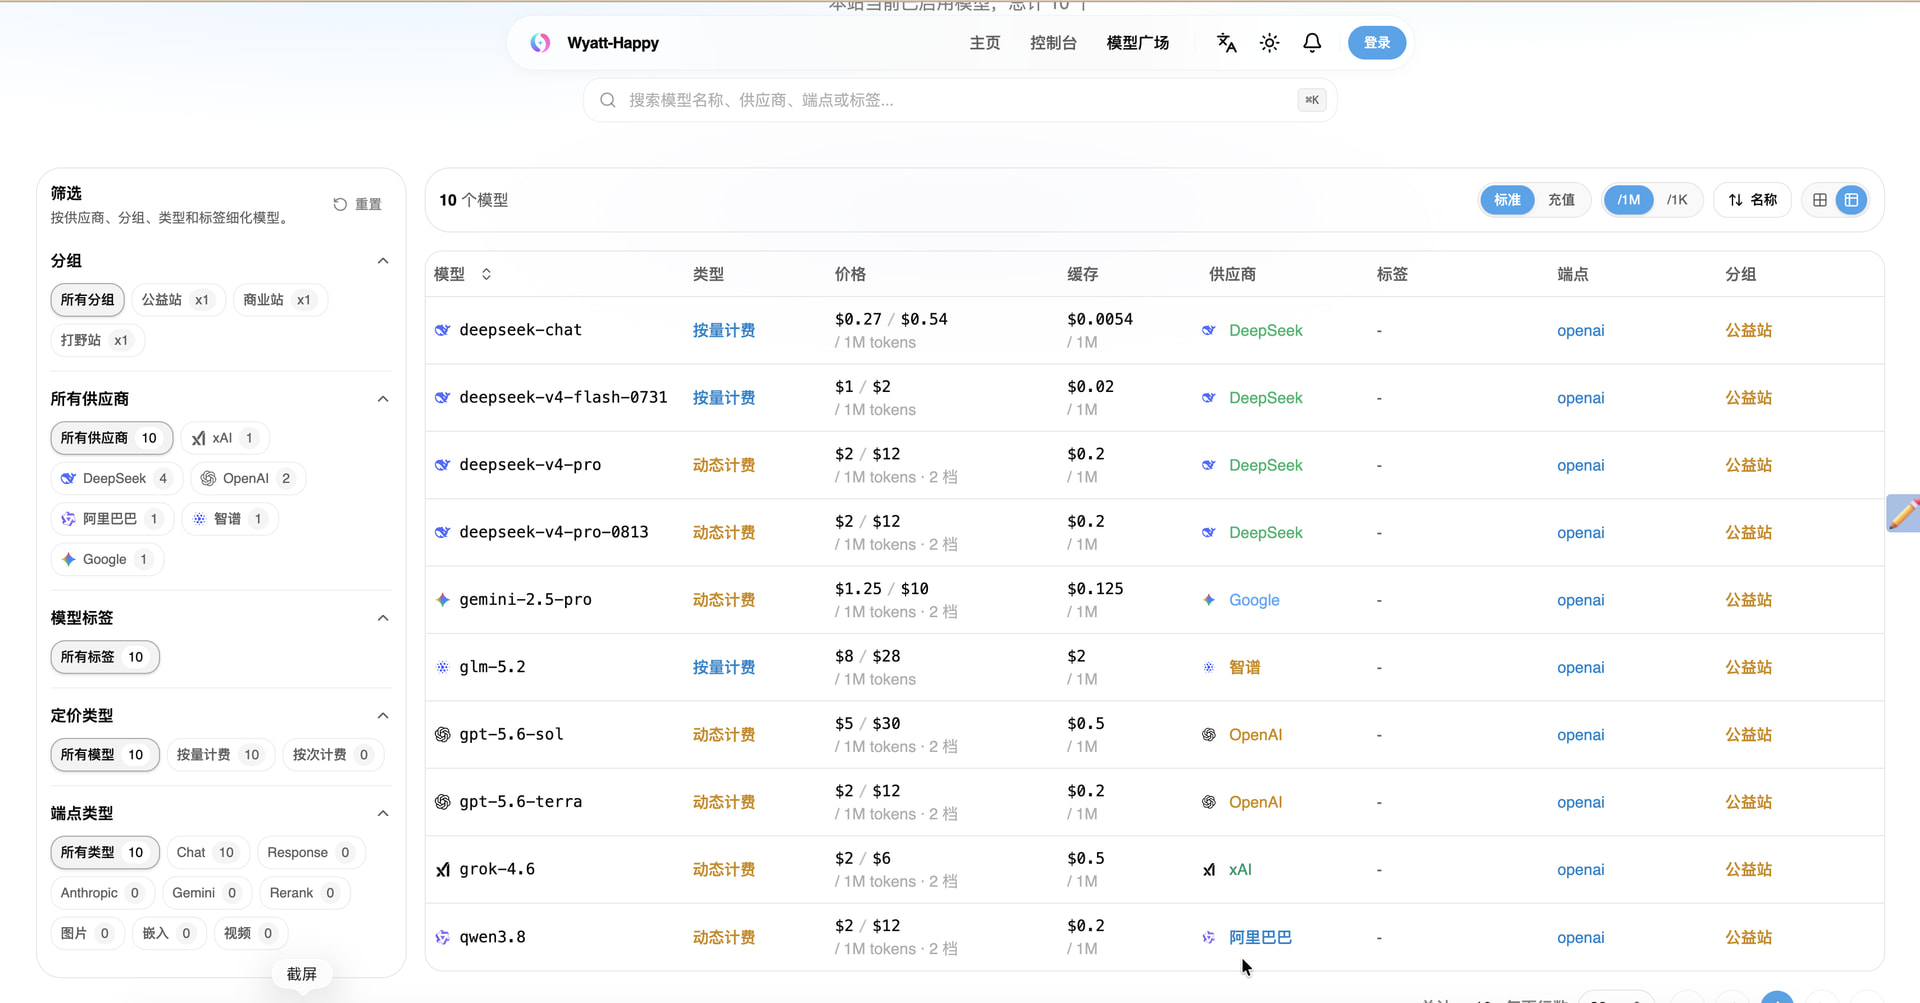
Task: Click the search magnifier icon
Action: click(x=607, y=100)
